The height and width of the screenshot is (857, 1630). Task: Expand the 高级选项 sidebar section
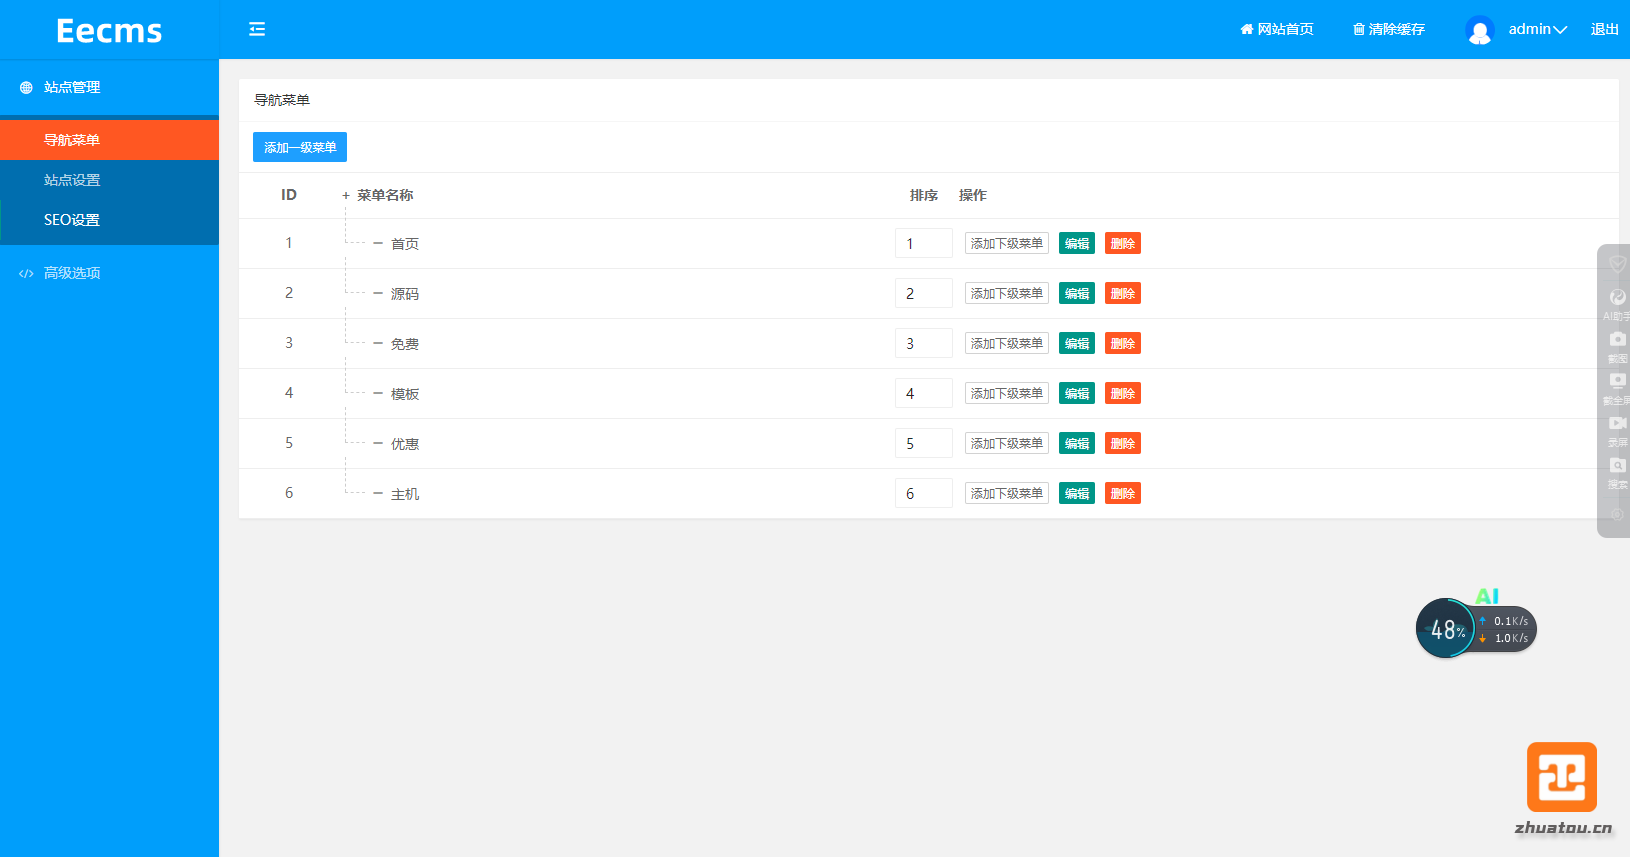tap(72, 273)
